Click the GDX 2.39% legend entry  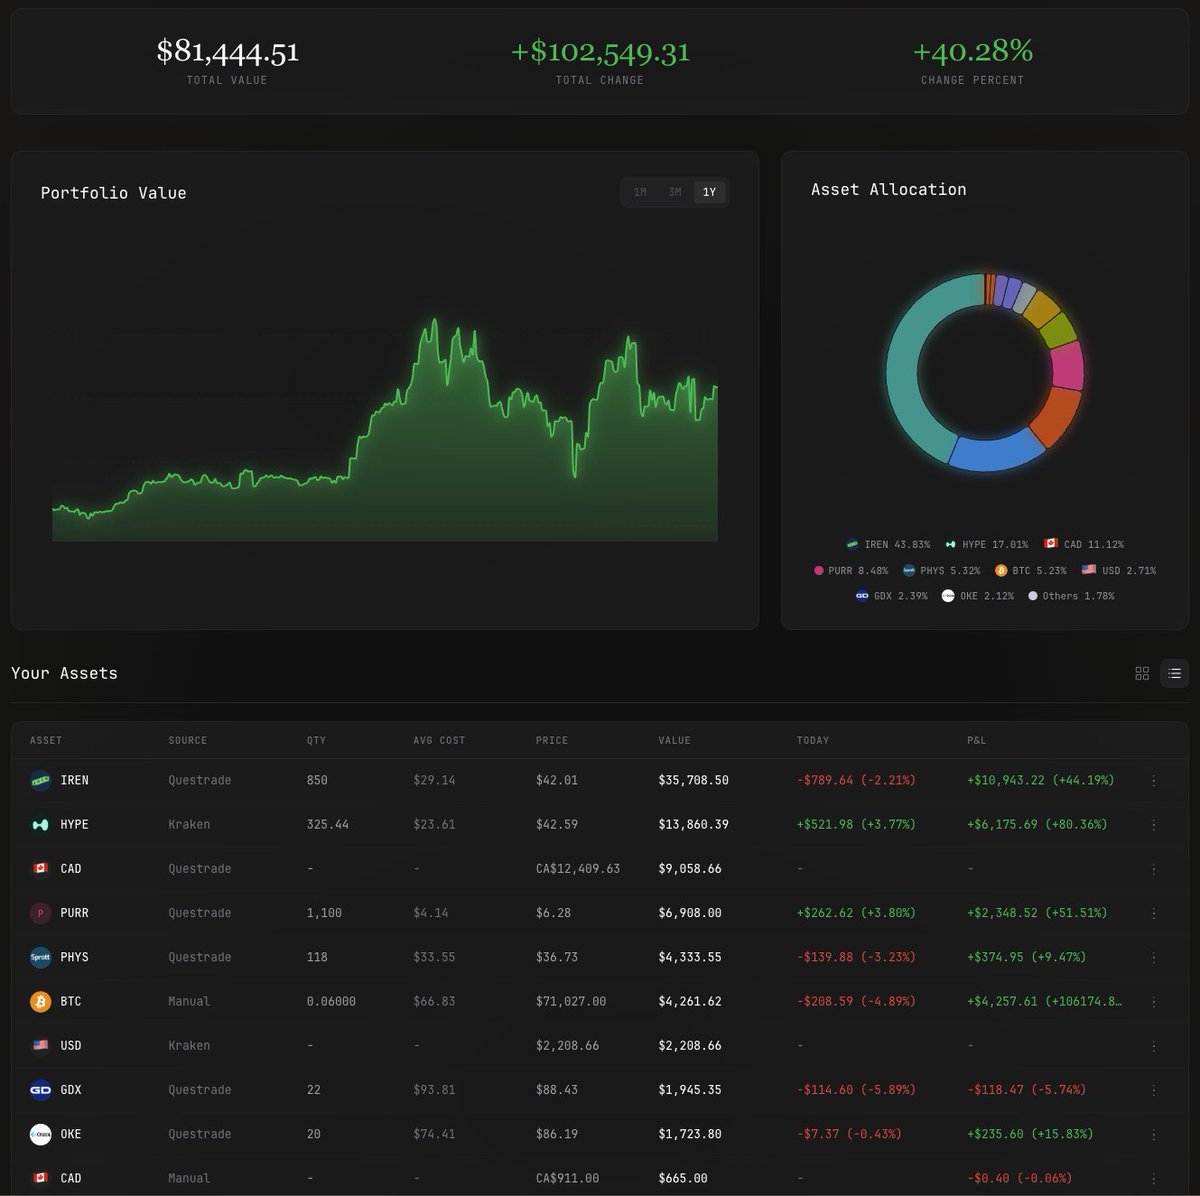[x=891, y=596]
